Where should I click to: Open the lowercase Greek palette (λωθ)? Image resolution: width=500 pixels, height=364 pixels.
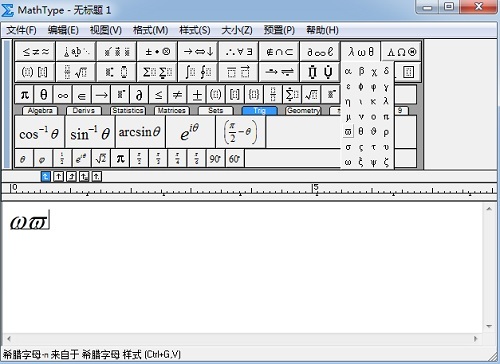tap(361, 52)
